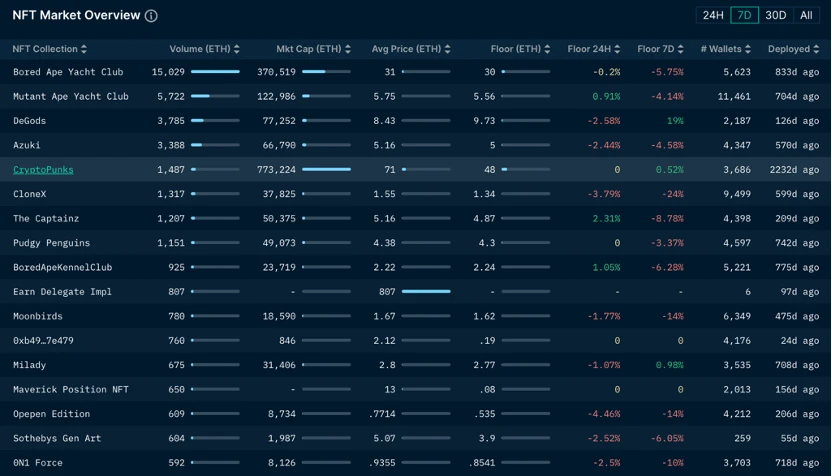Click Bored Ape volume value 15,029
The width and height of the screenshot is (832, 476).
click(168, 72)
